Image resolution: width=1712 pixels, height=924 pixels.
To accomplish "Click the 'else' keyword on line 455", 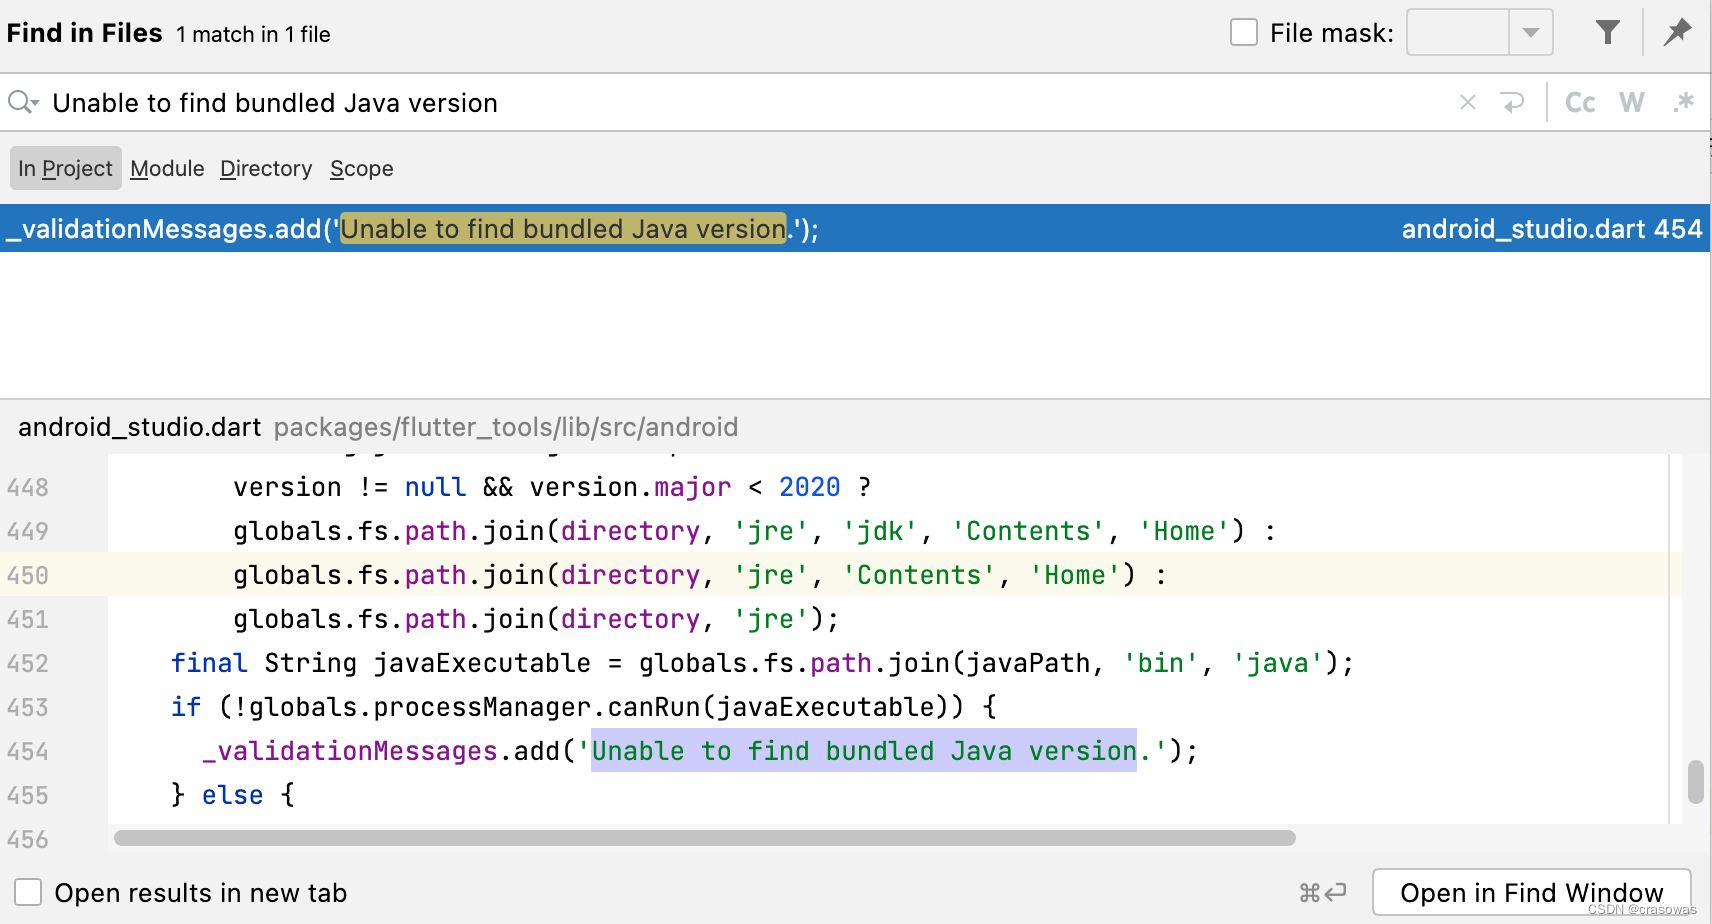I will tap(232, 795).
